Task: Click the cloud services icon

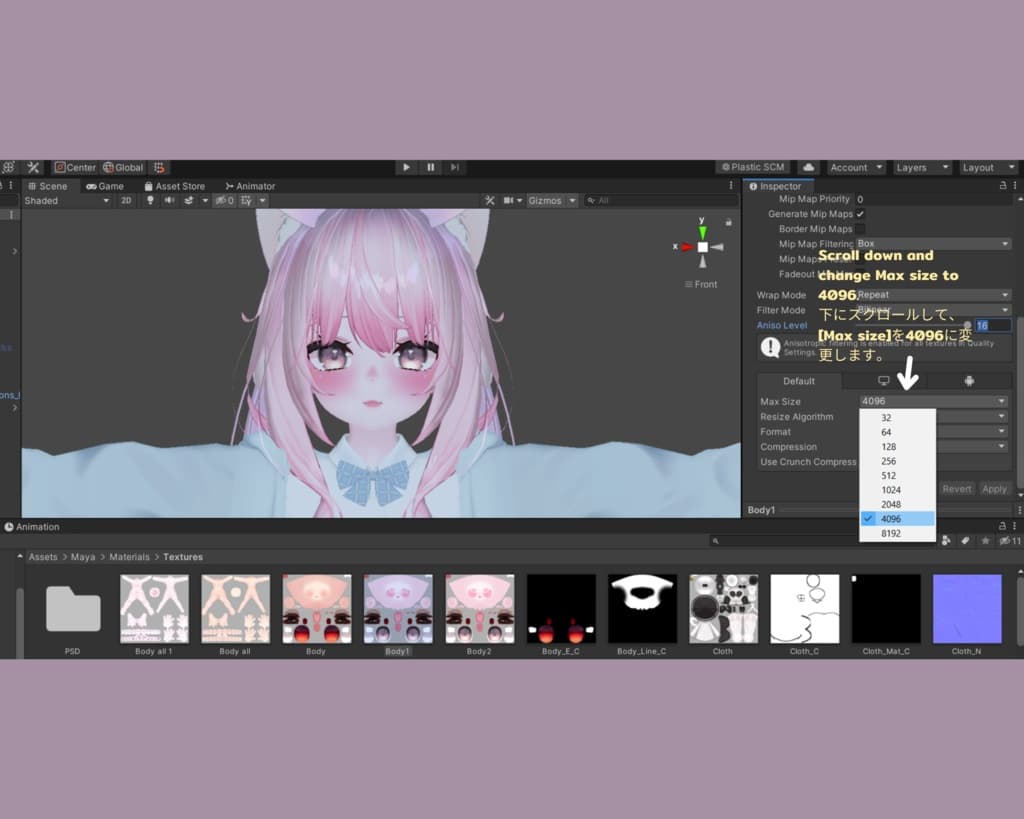Action: pyautogui.click(x=809, y=167)
